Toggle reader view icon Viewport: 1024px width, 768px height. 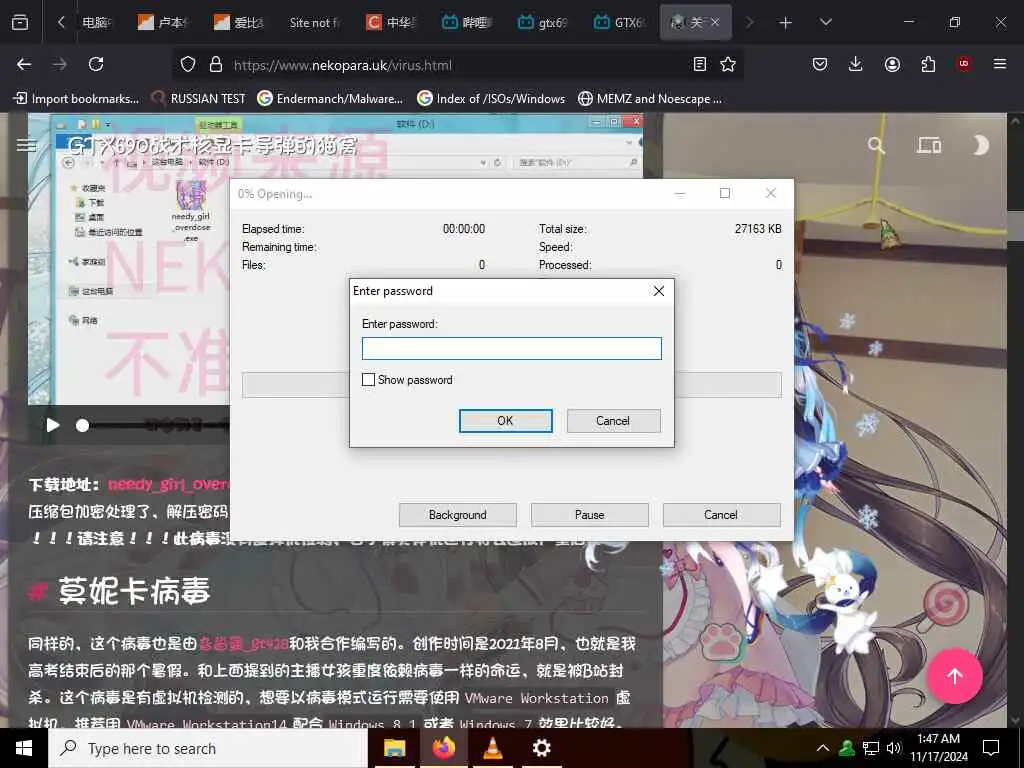click(699, 64)
